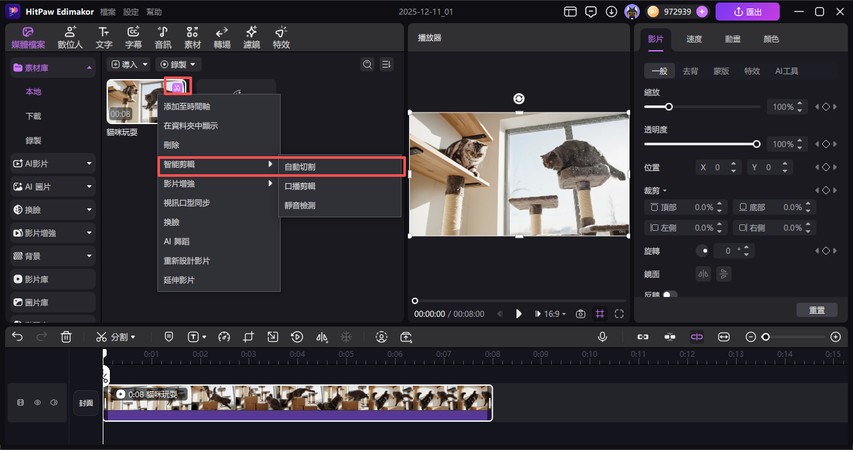The height and width of the screenshot is (450, 853).
Task: Toggle the purple magnetic snap icon
Action: (697, 337)
